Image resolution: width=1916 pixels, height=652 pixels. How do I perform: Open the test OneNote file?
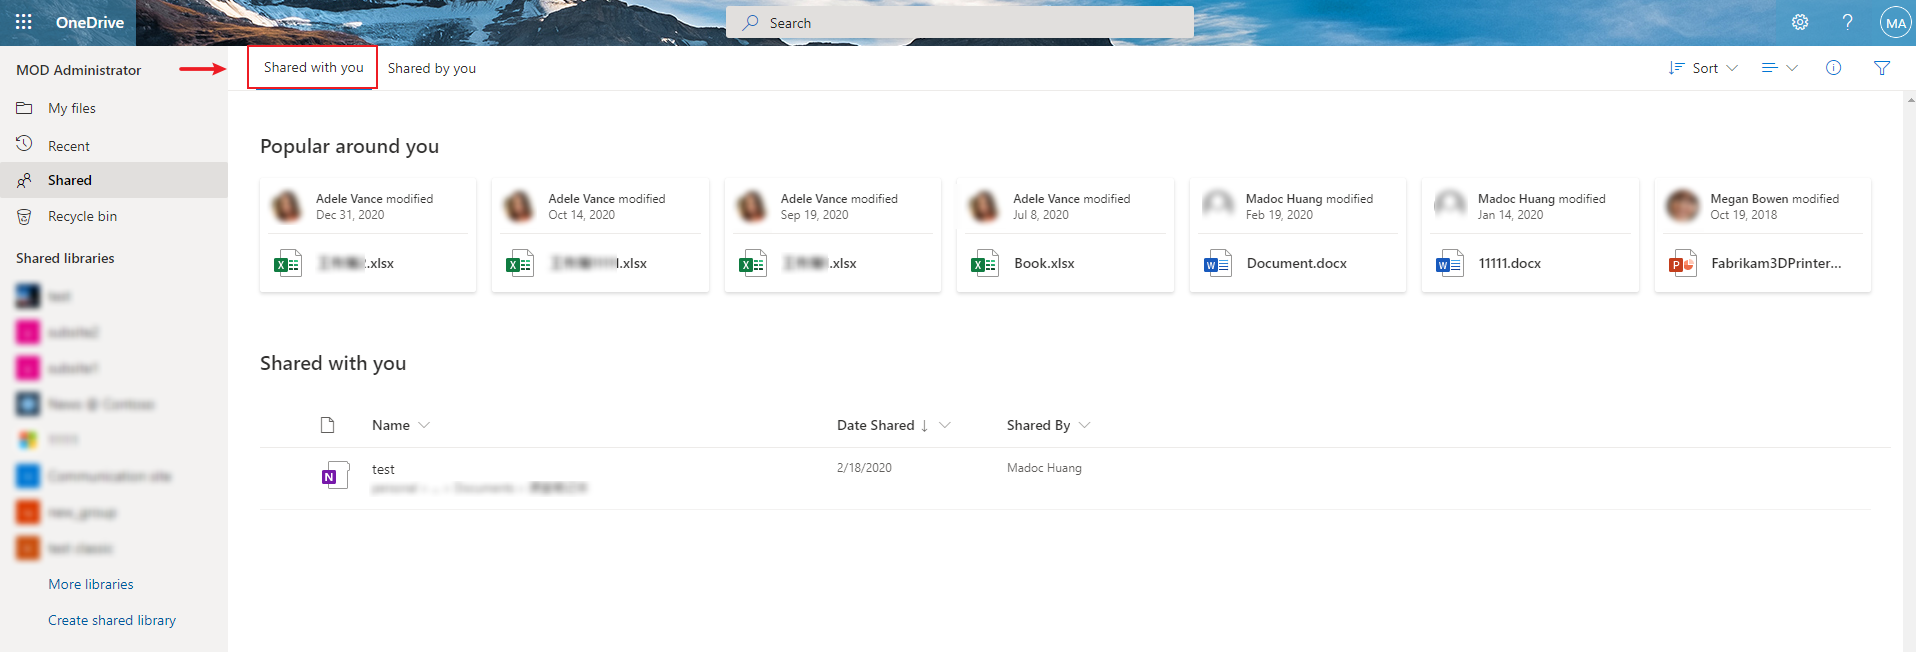pyautogui.click(x=383, y=469)
